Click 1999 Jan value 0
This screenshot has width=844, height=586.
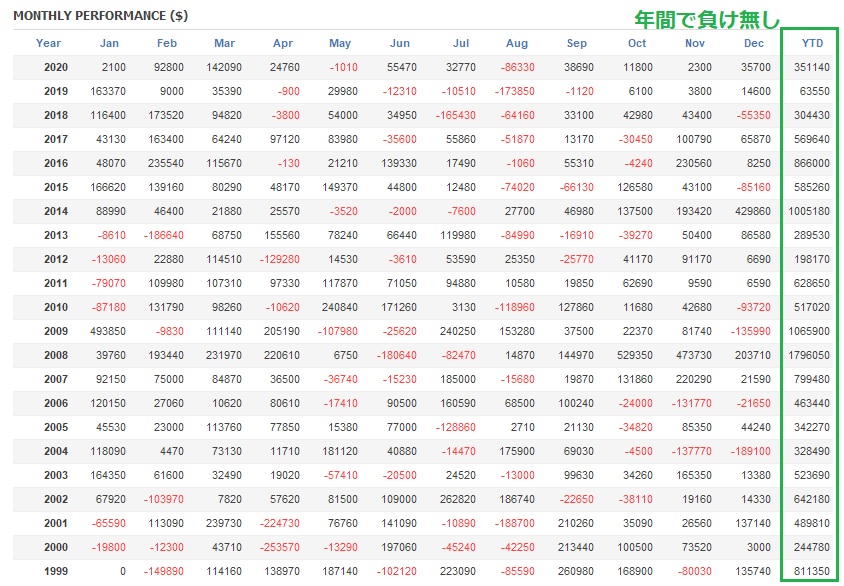(123, 571)
